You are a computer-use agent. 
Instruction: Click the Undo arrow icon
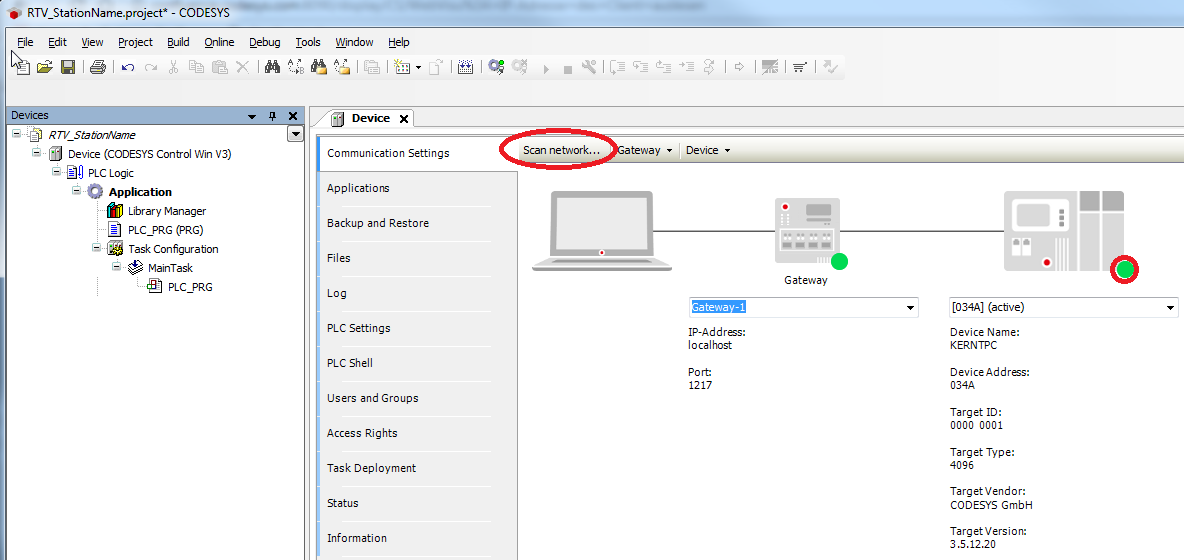[x=128, y=67]
